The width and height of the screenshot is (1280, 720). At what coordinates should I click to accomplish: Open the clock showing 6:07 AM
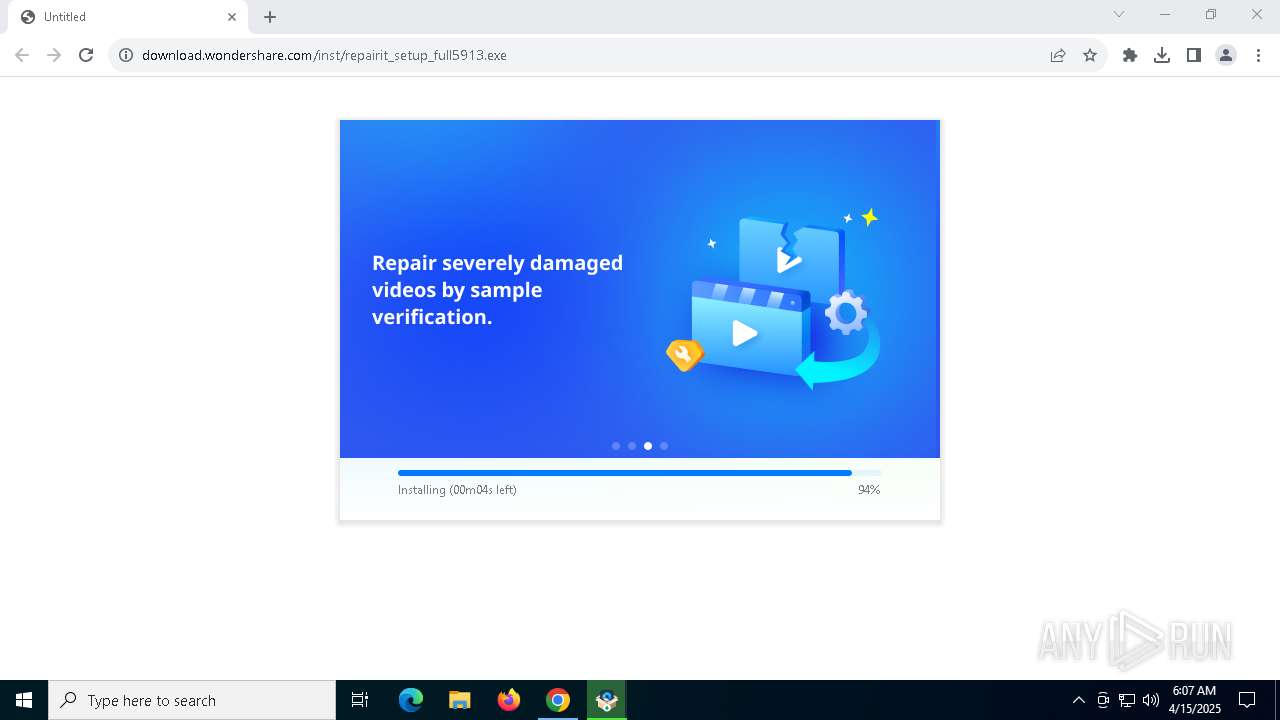click(1195, 700)
